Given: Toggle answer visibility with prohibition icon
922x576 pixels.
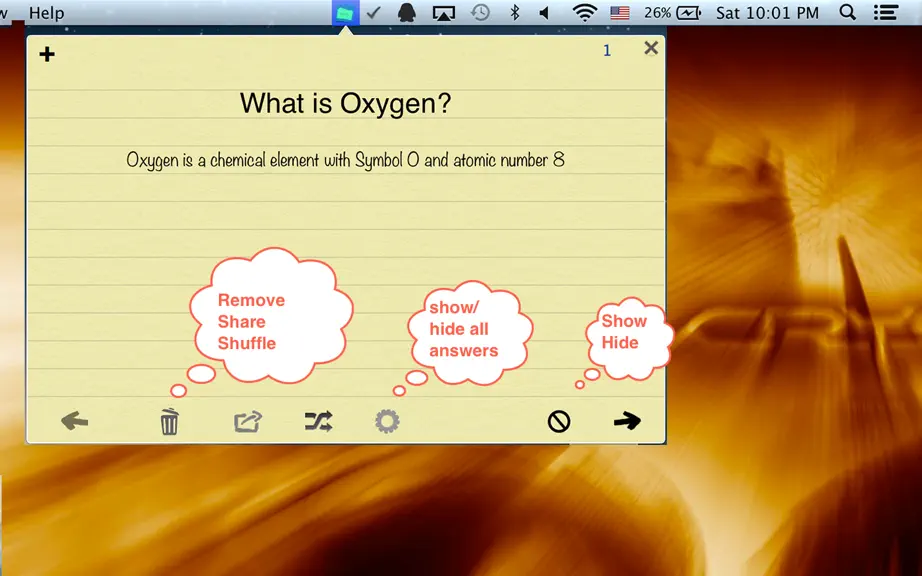Looking at the screenshot, I should (559, 421).
